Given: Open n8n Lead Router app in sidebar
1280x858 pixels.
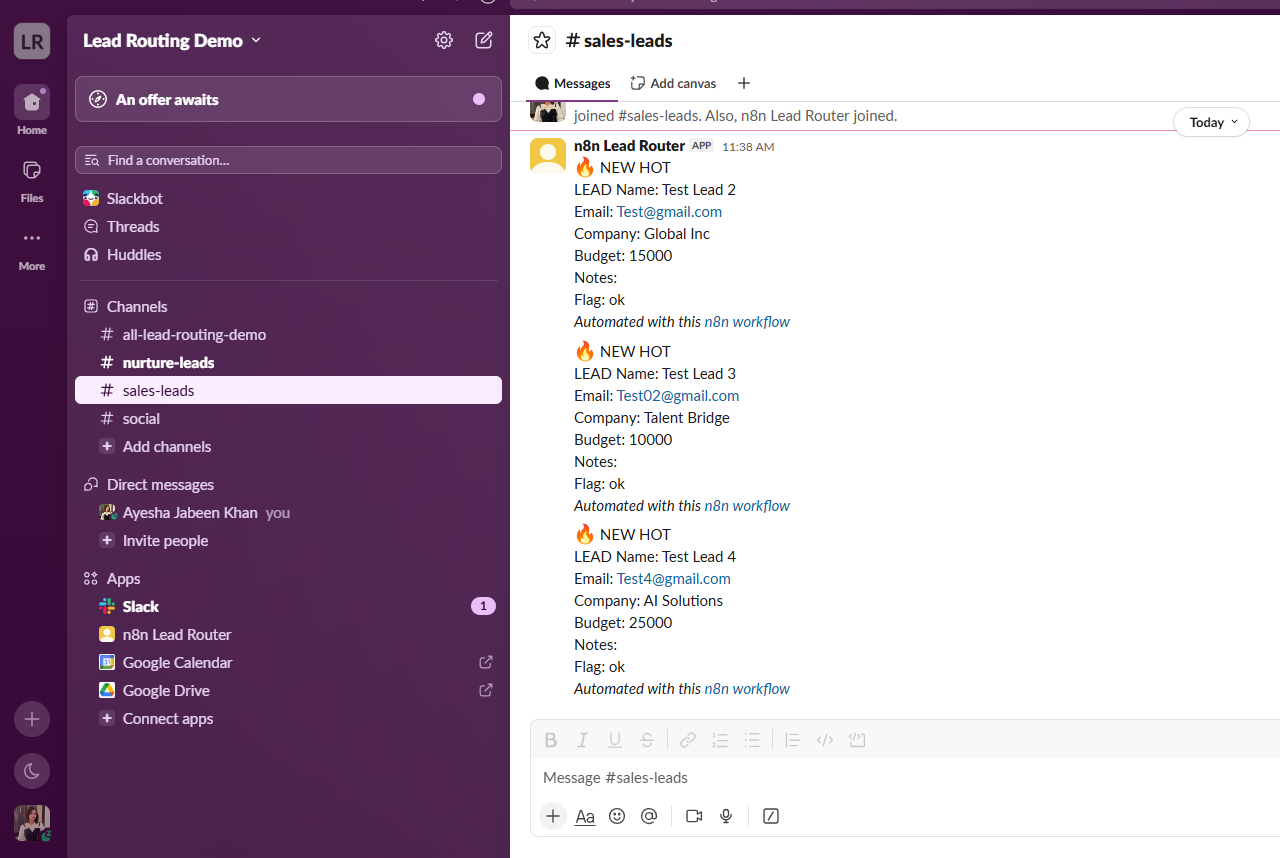Looking at the screenshot, I should tap(288, 634).
